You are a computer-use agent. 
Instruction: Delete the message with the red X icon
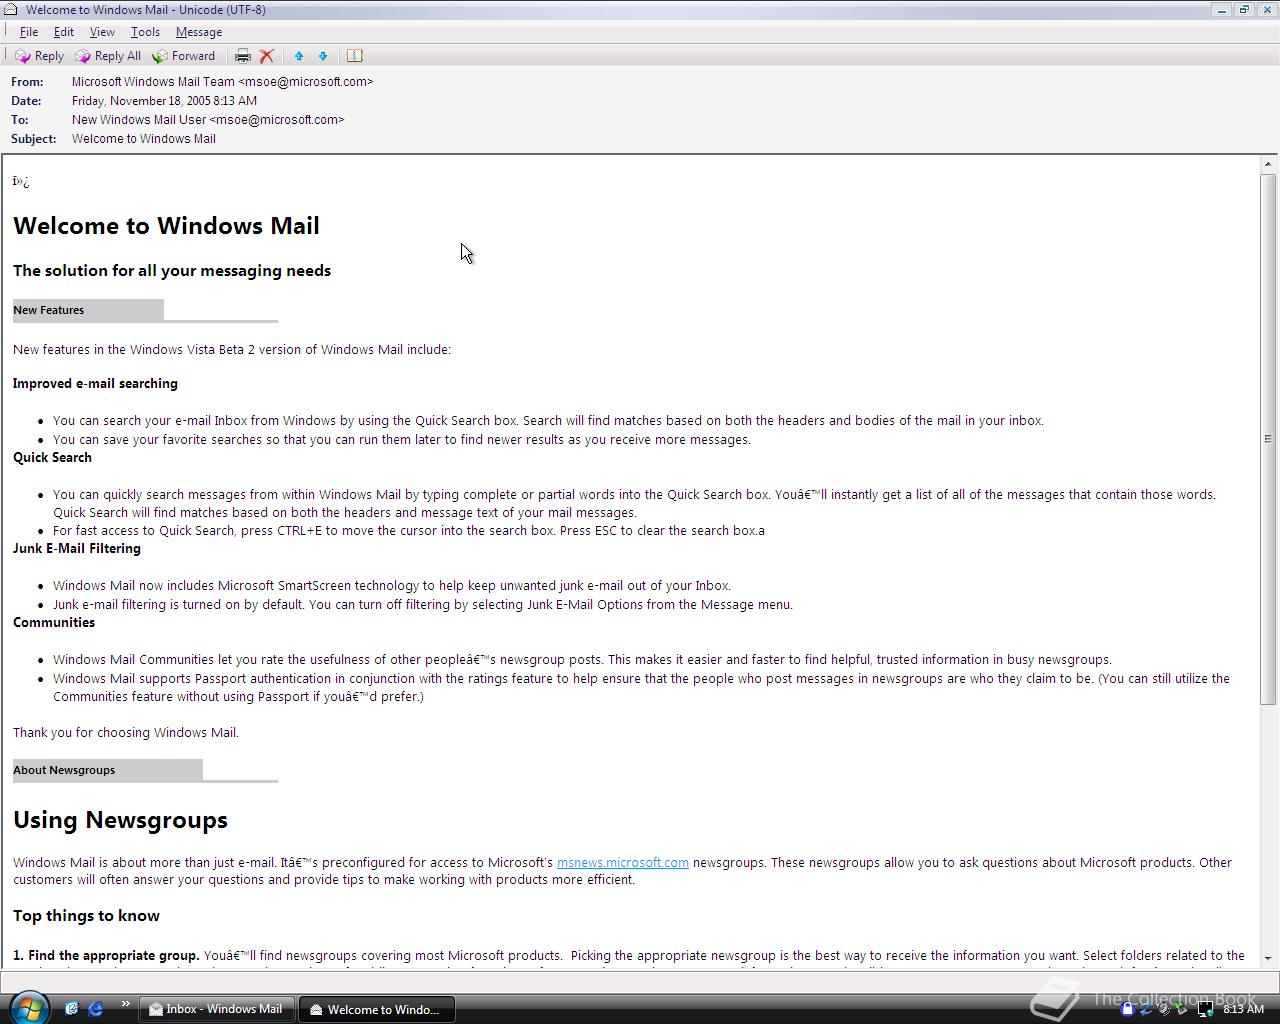tap(267, 56)
